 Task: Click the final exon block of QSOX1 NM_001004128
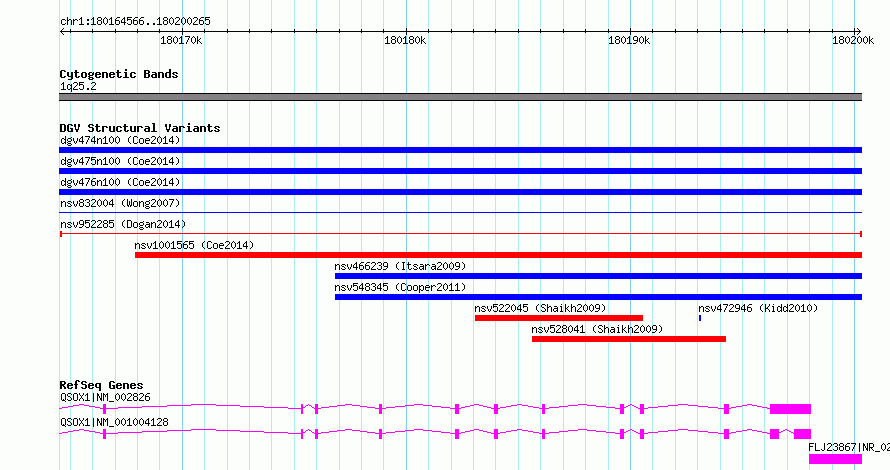pyautogui.click(x=803, y=434)
